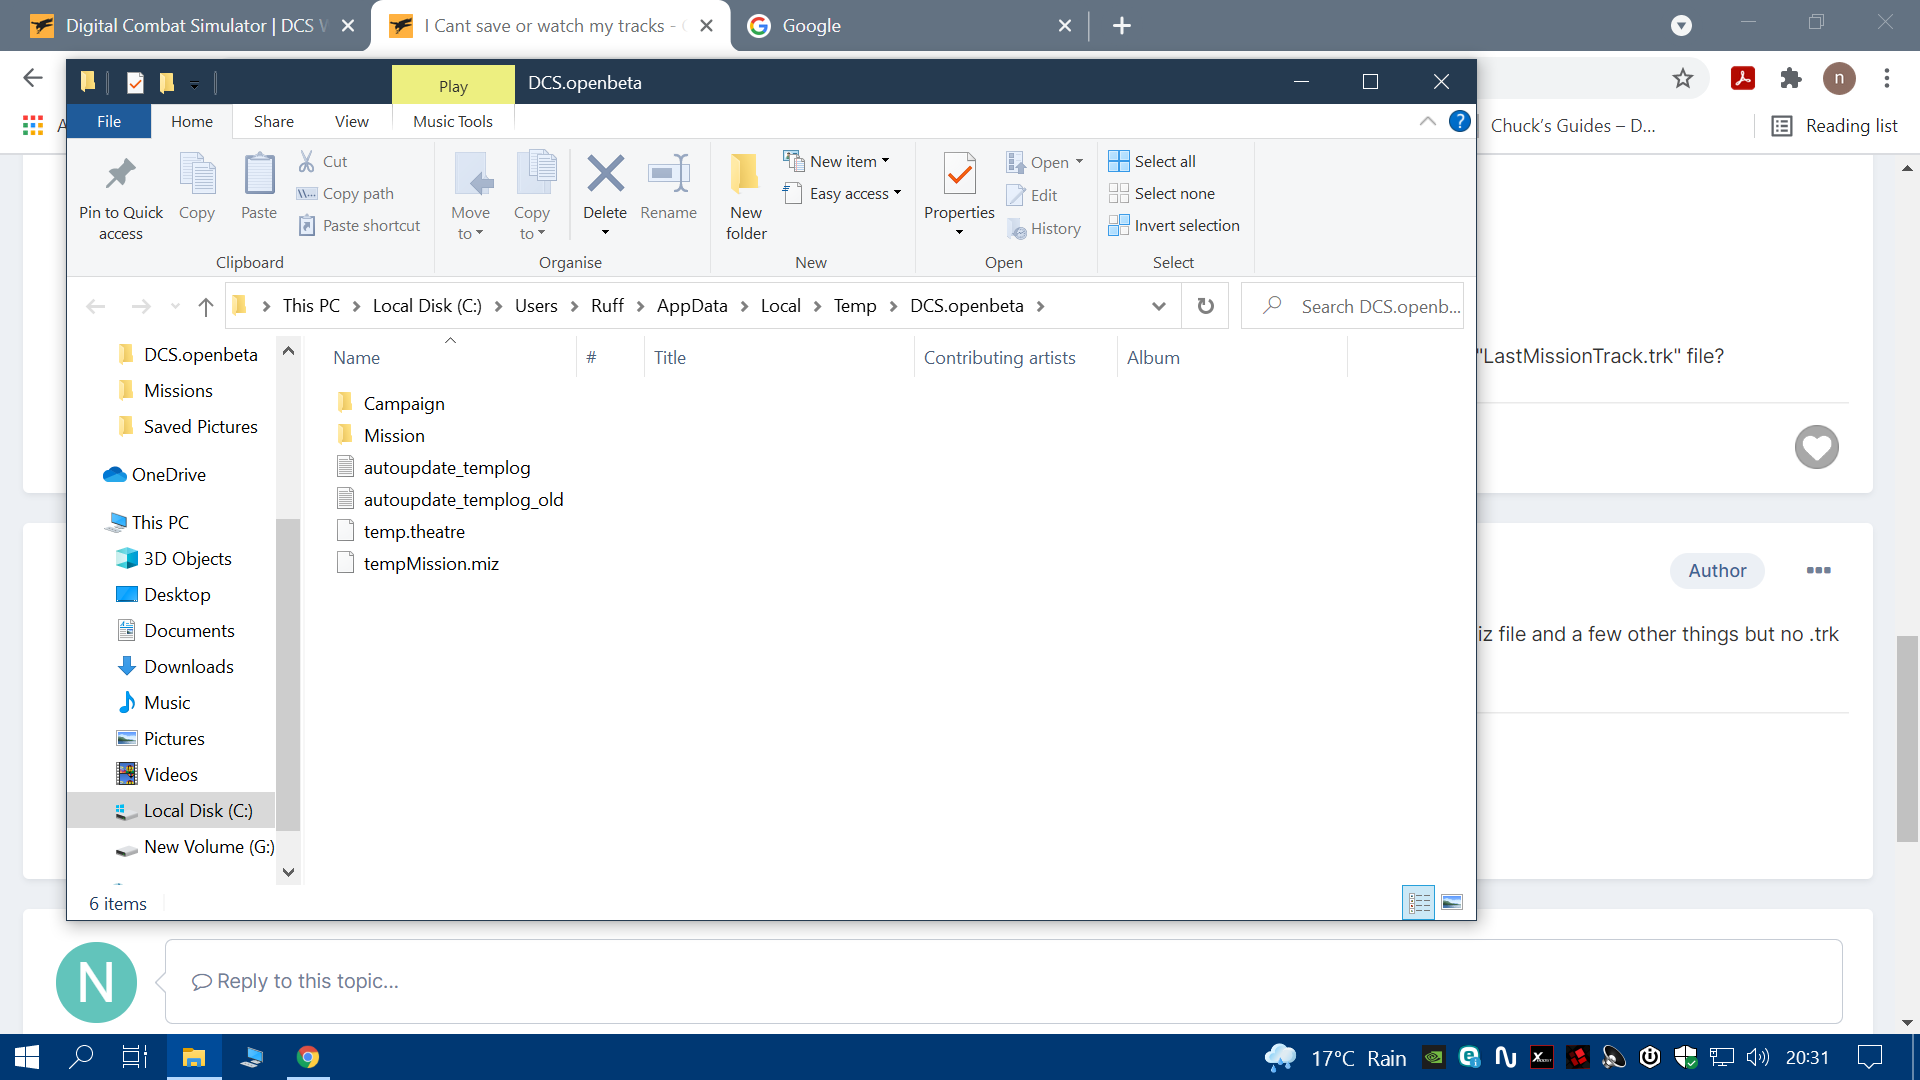Open a new Chrome tab
This screenshot has height=1080, width=1920.
point(1121,26)
